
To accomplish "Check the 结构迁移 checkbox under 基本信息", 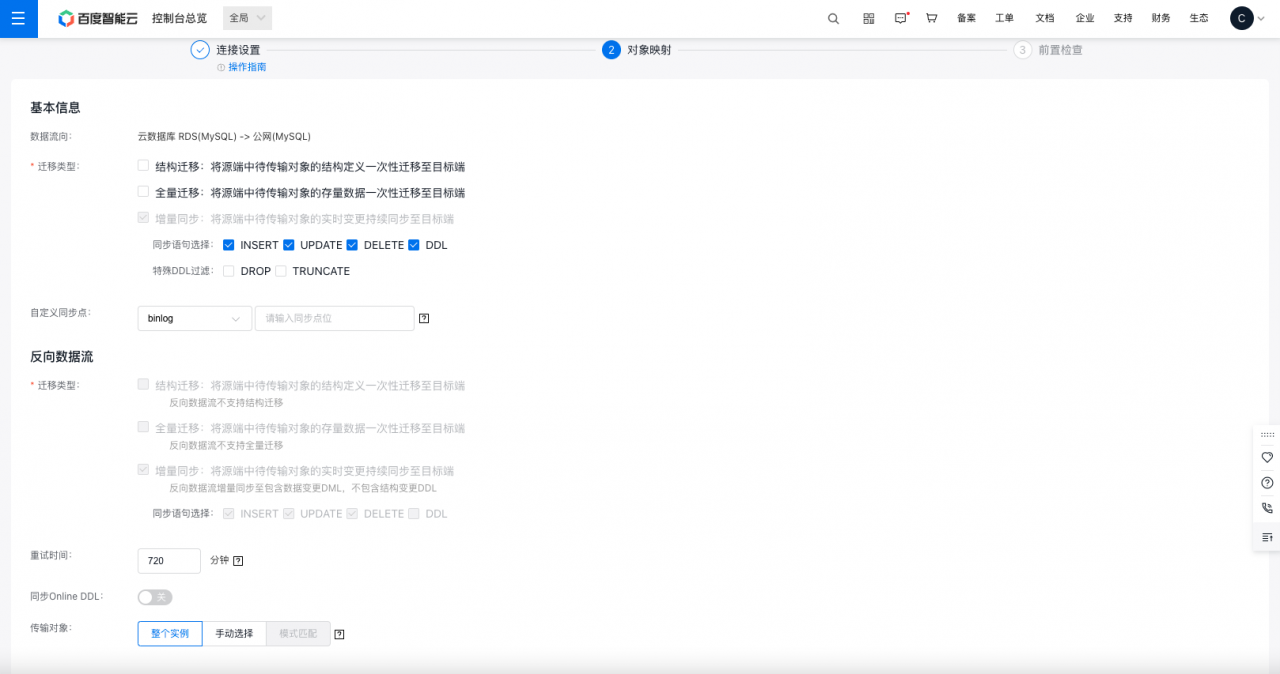I will click(x=144, y=166).
